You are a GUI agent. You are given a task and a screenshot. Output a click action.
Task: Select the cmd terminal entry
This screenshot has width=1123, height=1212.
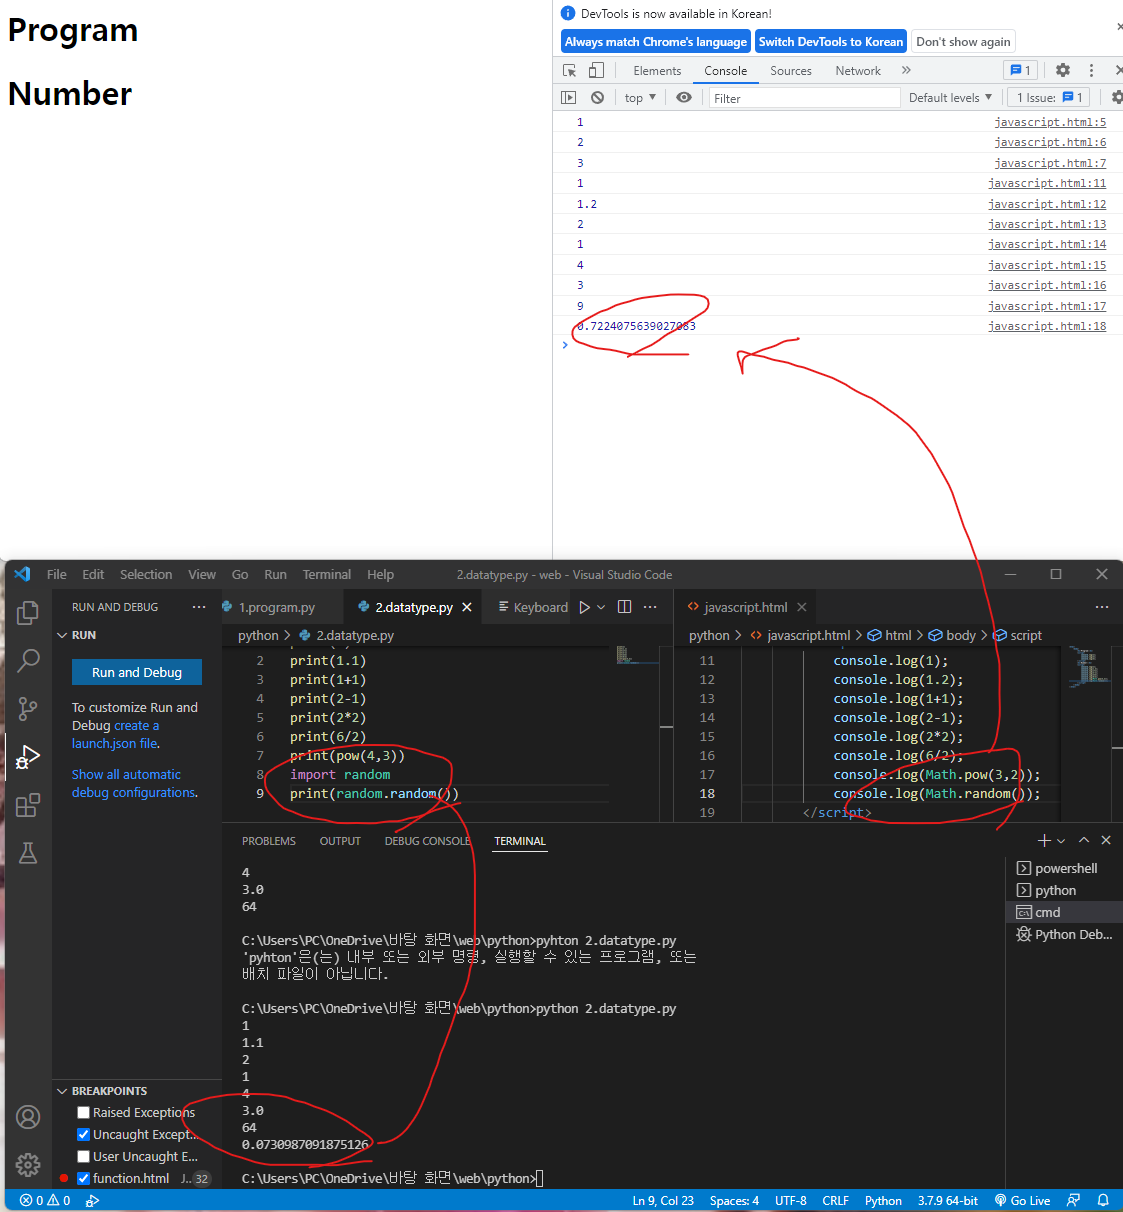[x=1062, y=912]
